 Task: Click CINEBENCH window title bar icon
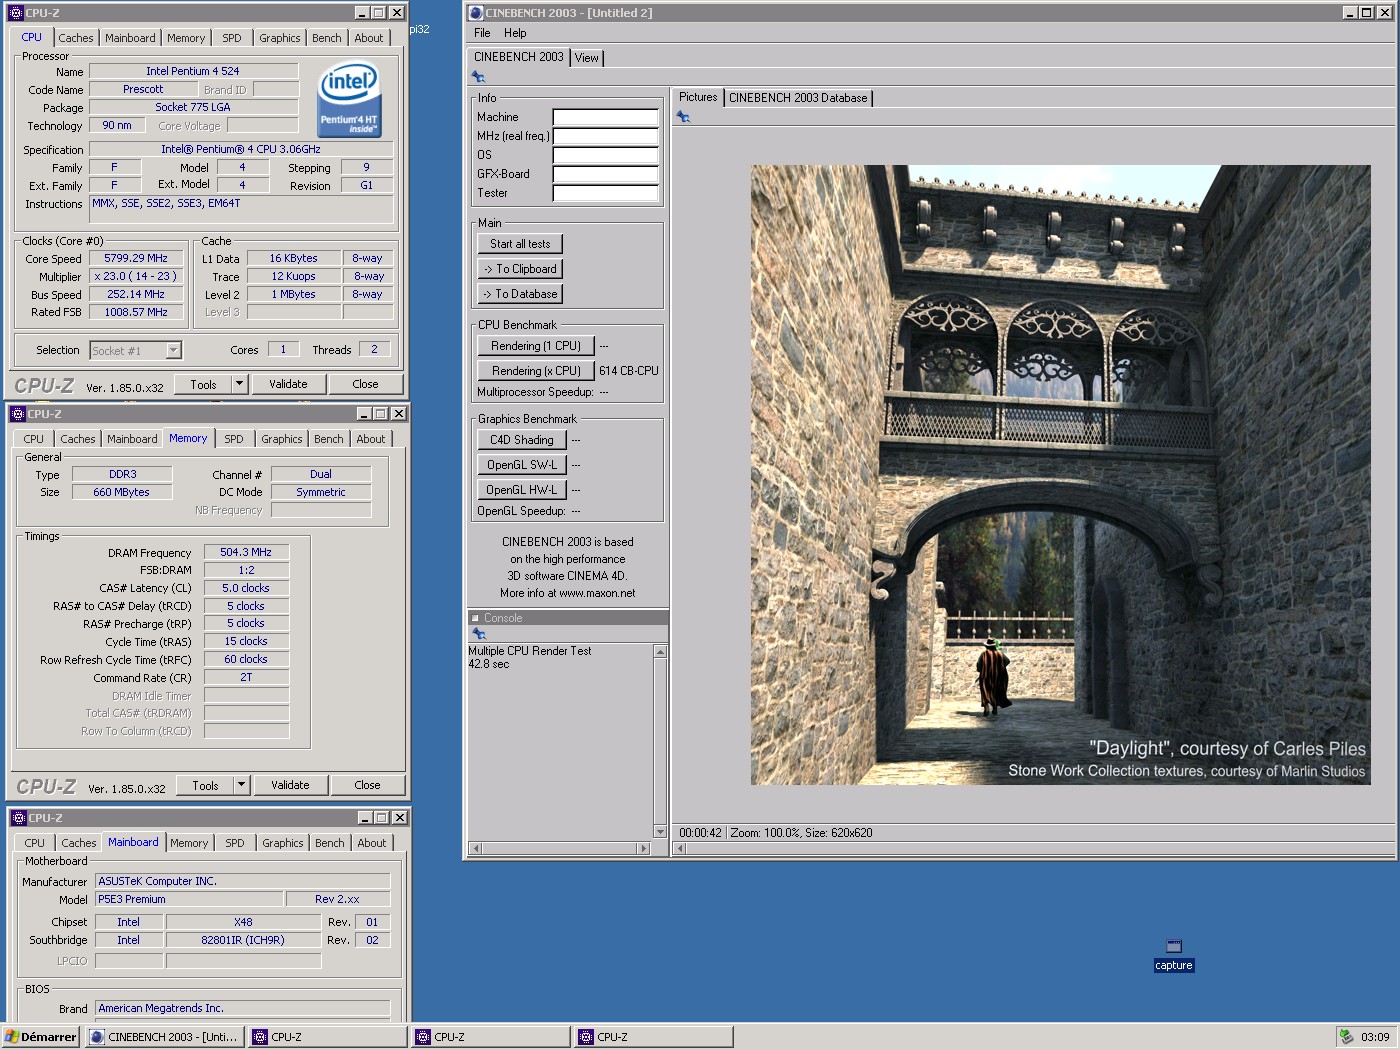point(476,13)
